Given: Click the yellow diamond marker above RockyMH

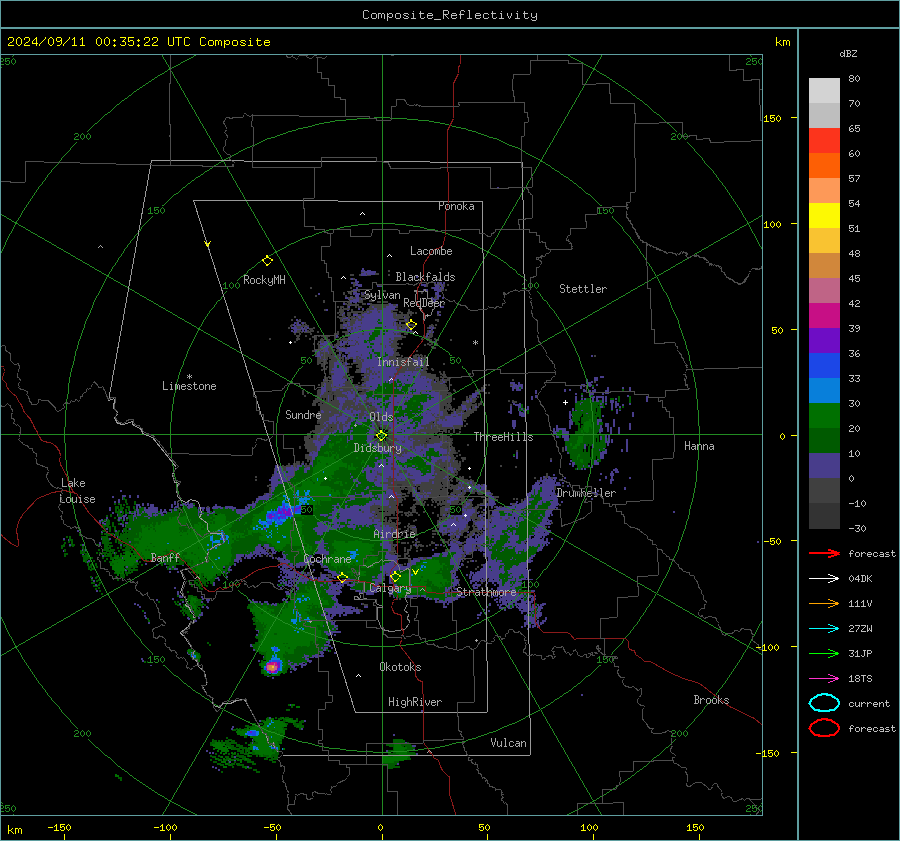Looking at the screenshot, I should [267, 261].
